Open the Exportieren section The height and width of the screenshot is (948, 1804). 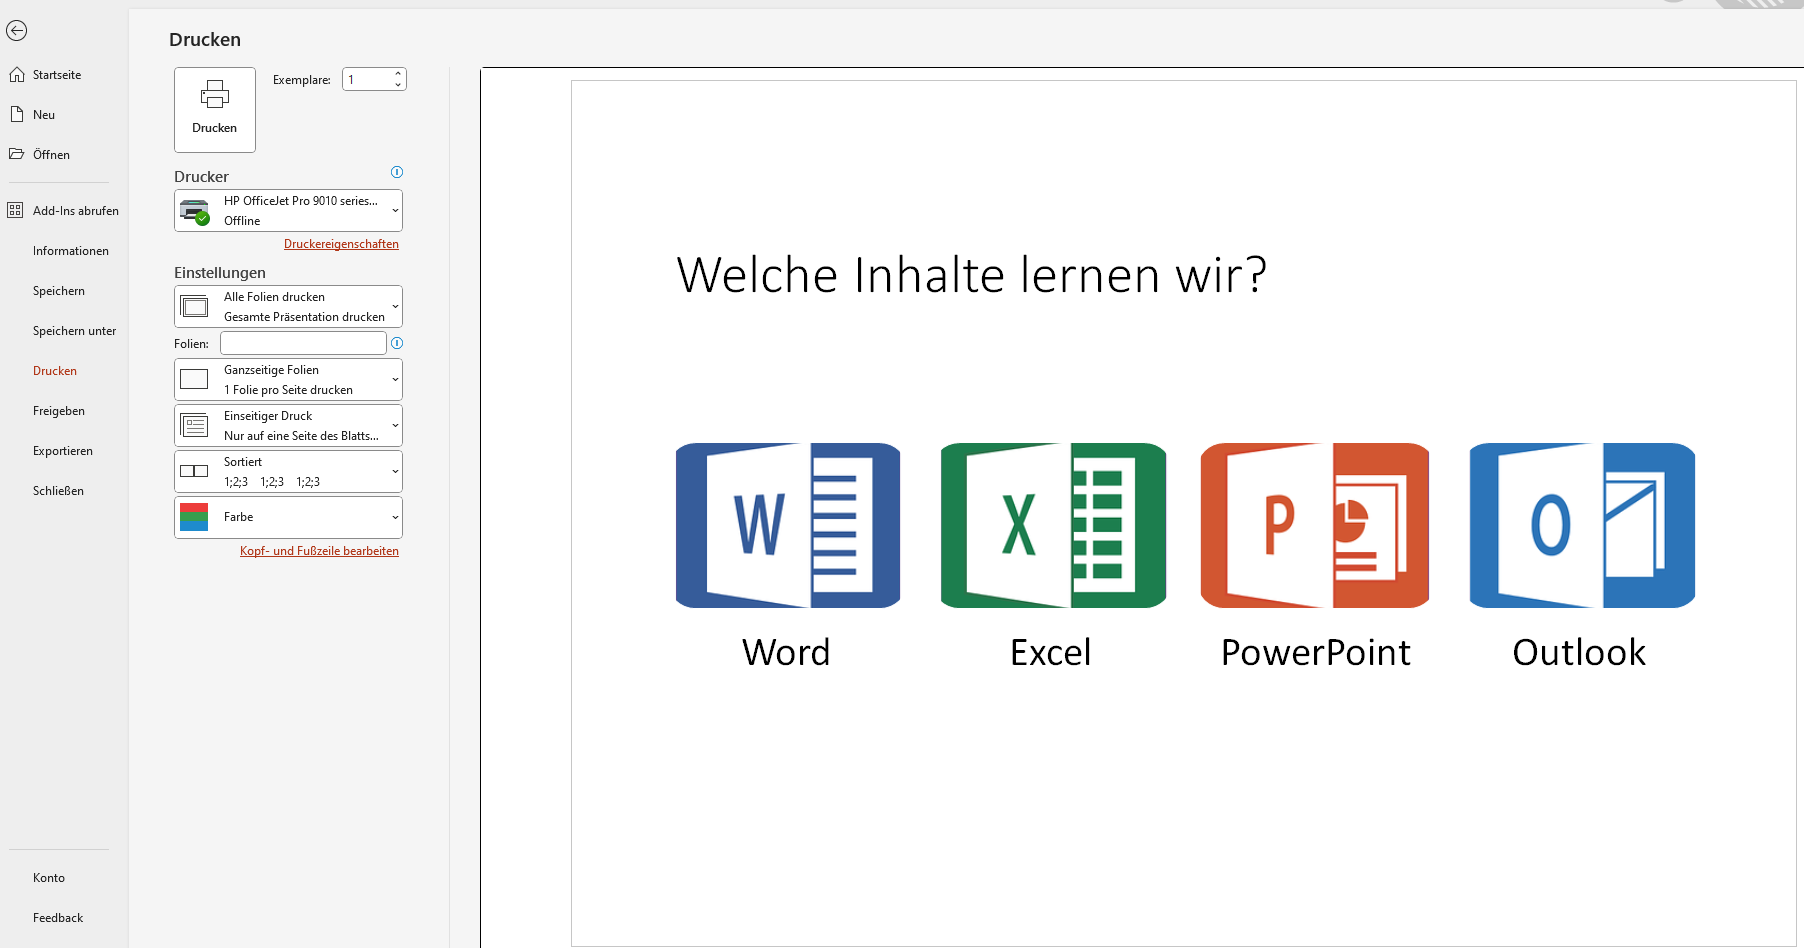(62, 450)
